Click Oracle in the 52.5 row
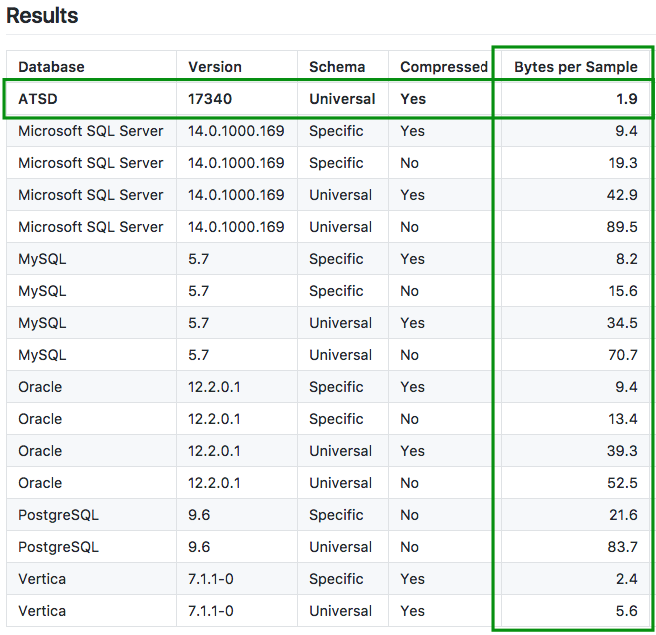The image size is (656, 635). click(x=40, y=483)
